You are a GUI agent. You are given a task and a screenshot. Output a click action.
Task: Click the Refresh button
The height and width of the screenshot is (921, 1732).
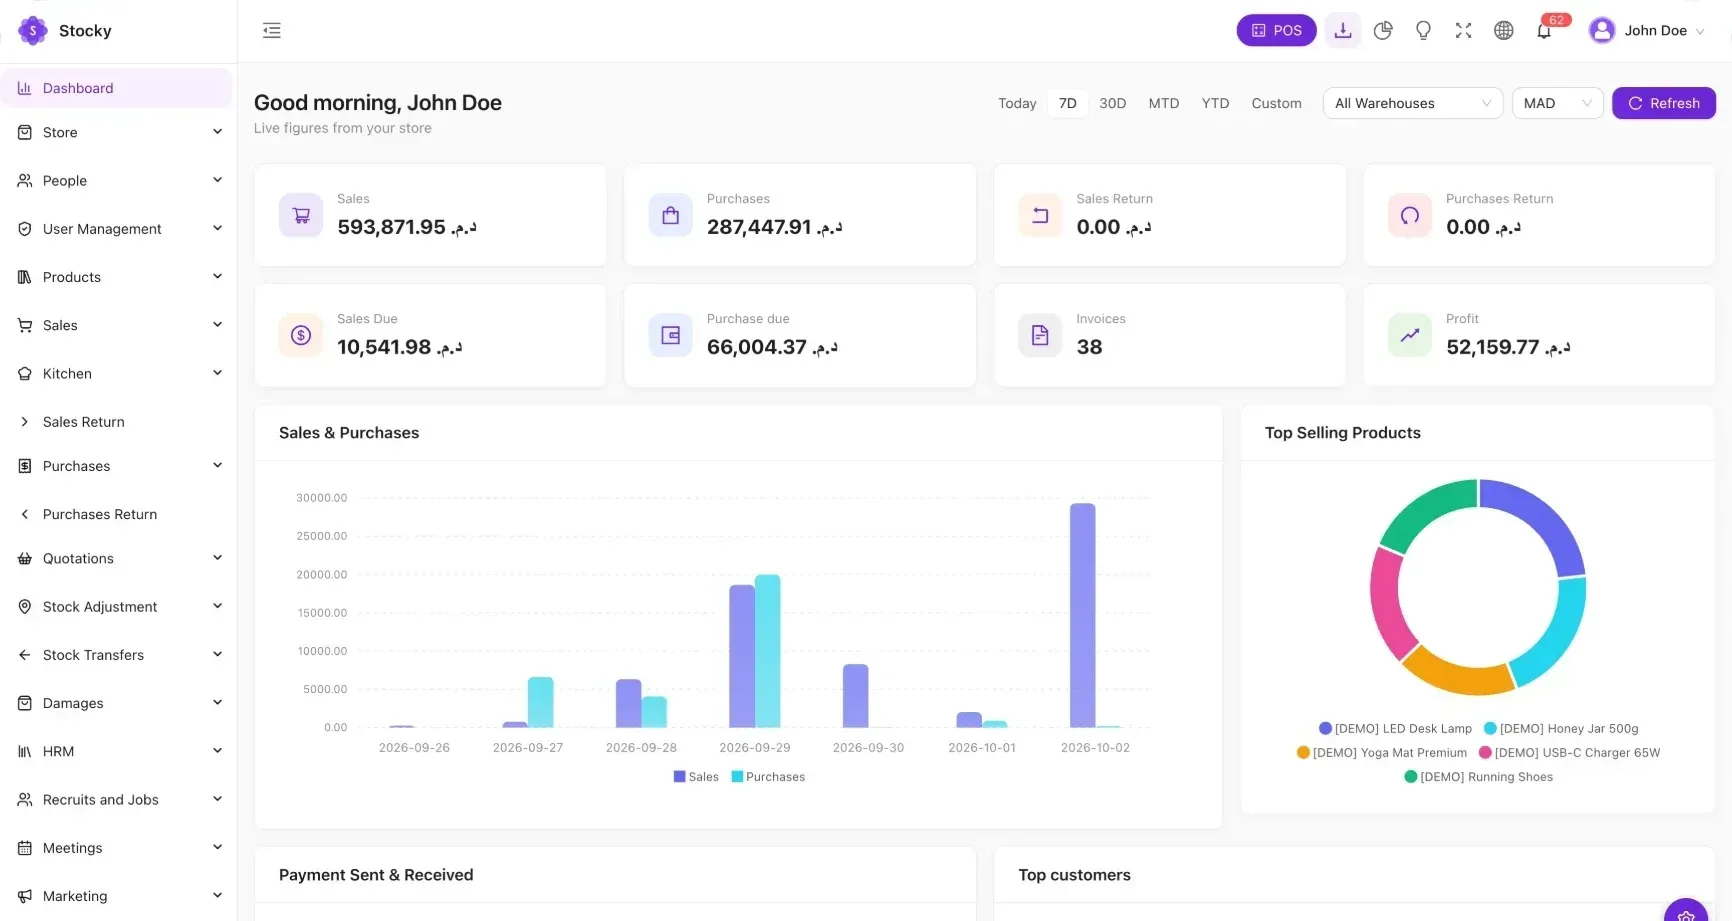point(1664,103)
